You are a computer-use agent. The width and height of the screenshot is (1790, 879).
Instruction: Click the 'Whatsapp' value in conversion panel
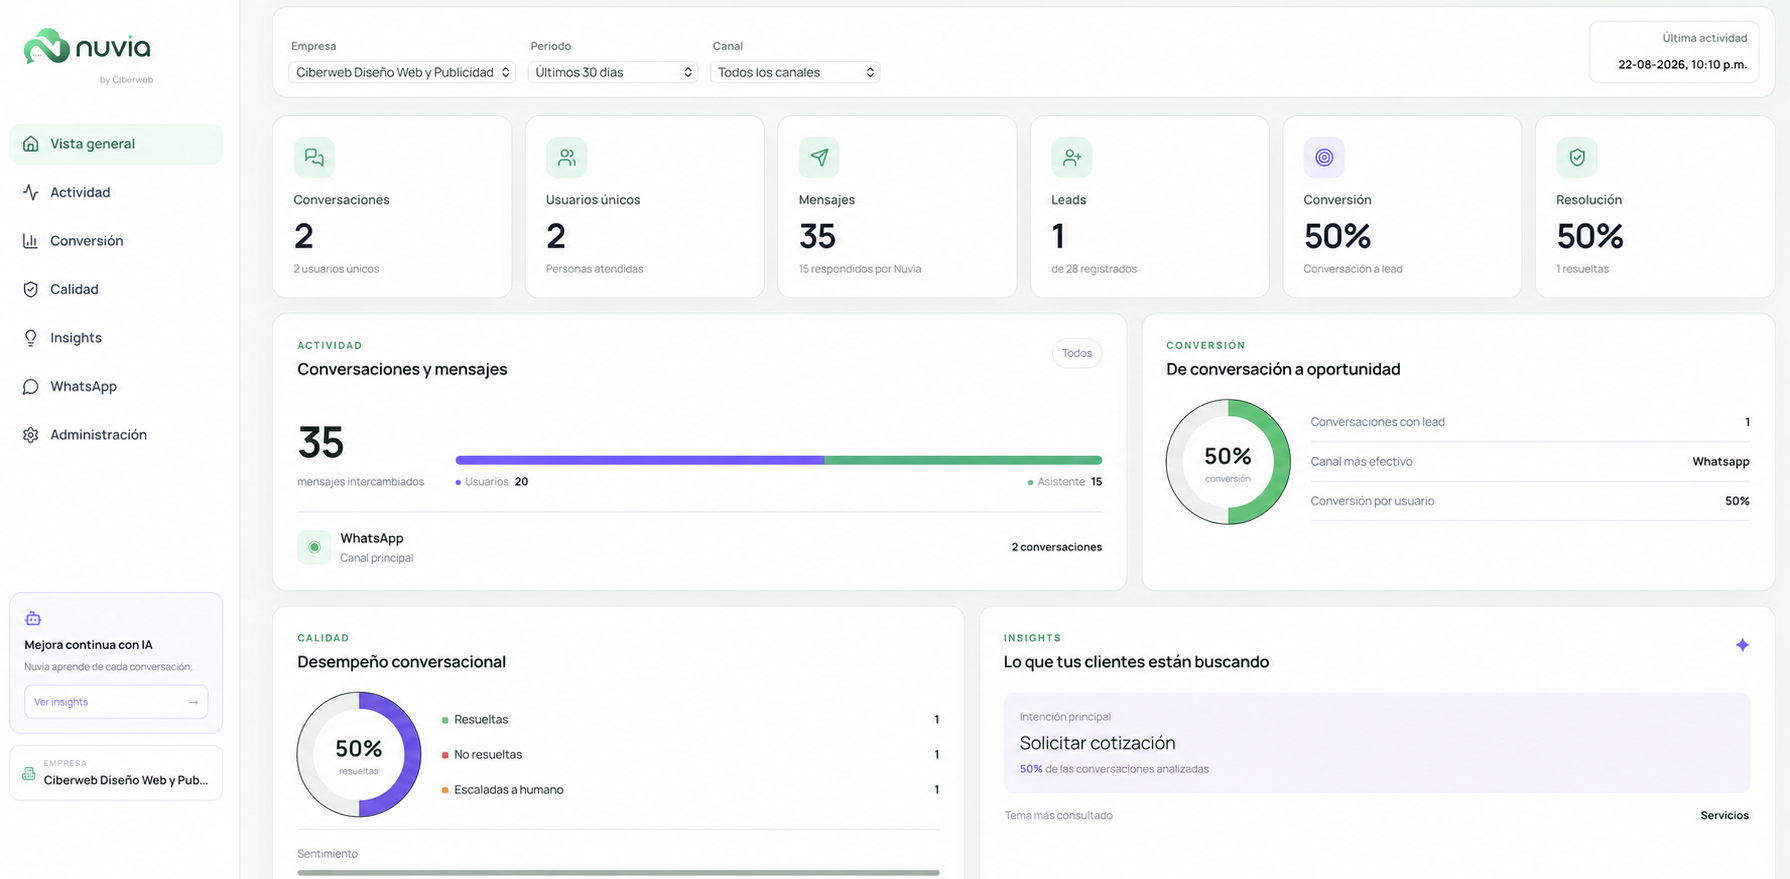(1721, 462)
